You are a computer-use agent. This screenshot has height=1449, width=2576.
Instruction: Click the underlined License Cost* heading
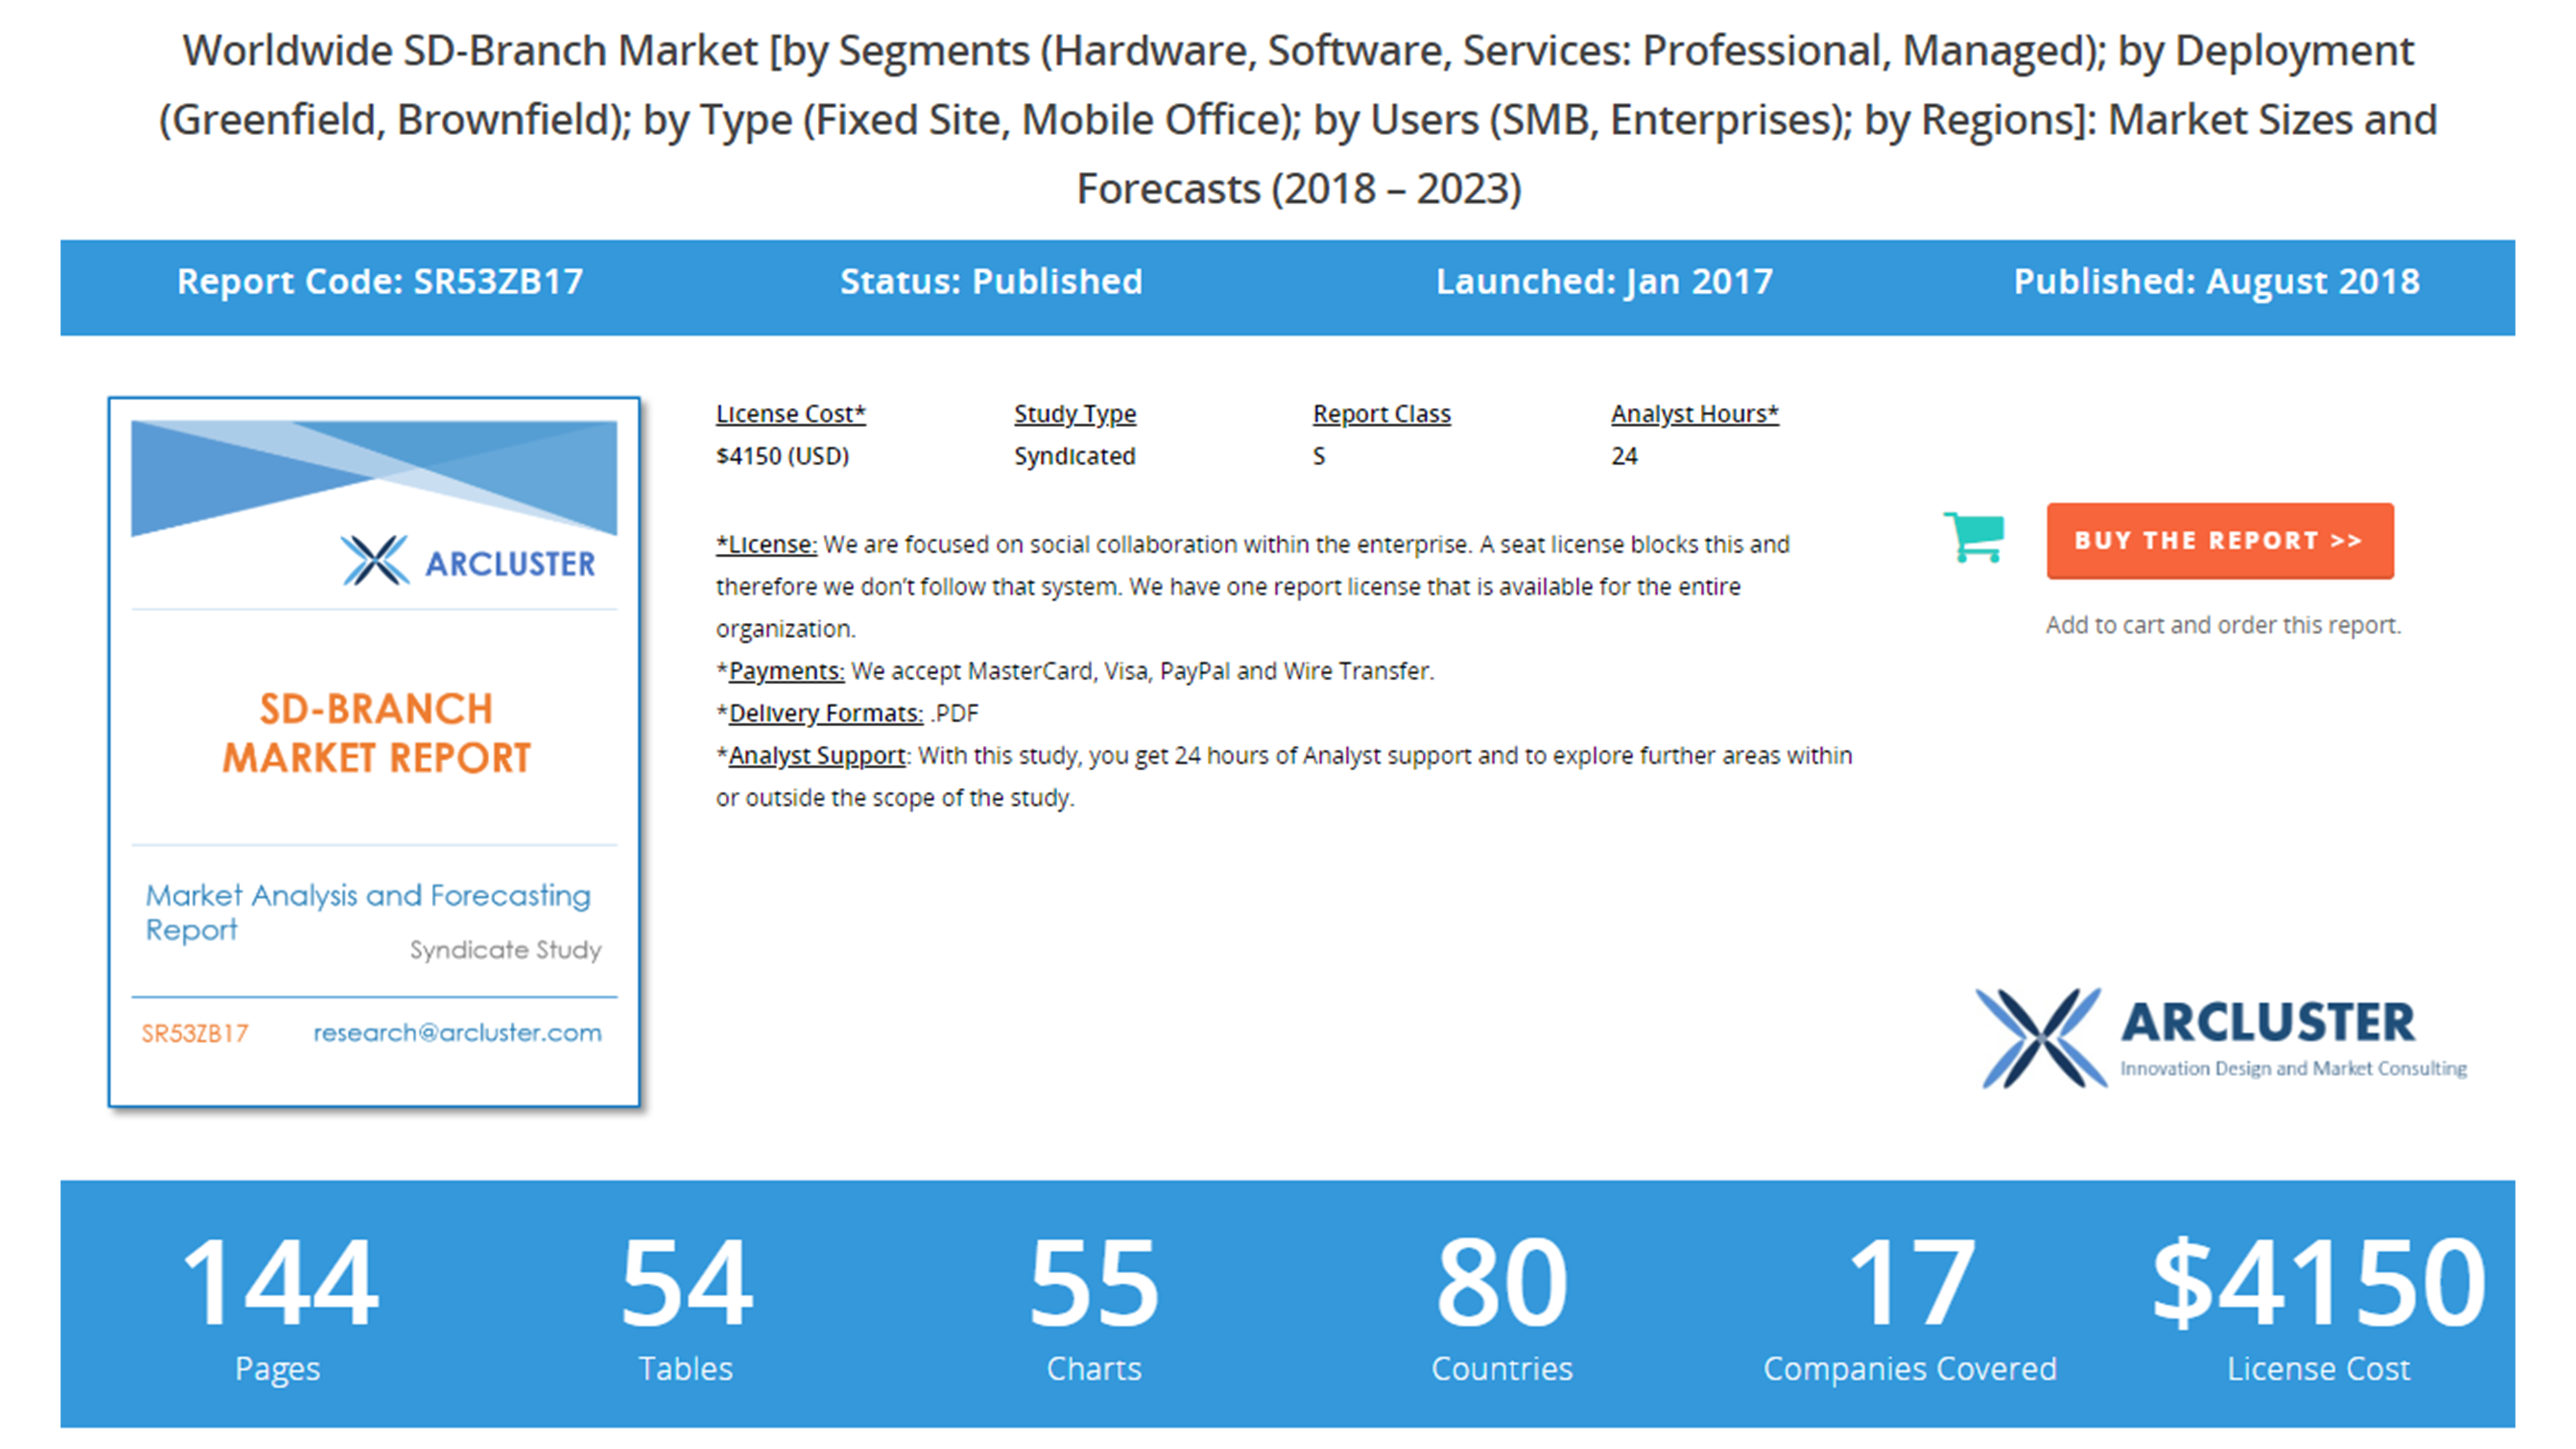[791, 414]
